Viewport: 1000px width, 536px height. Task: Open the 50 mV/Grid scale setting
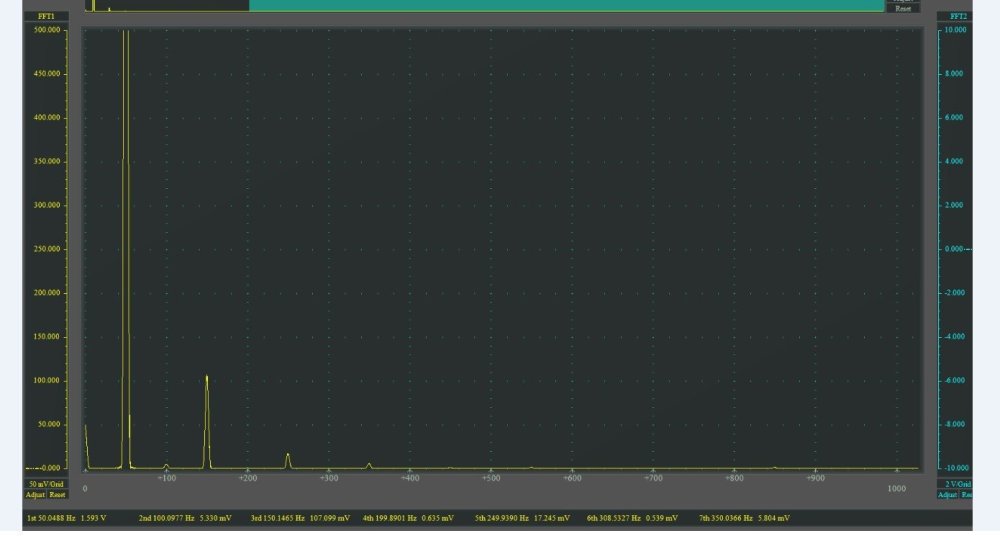pyautogui.click(x=46, y=484)
